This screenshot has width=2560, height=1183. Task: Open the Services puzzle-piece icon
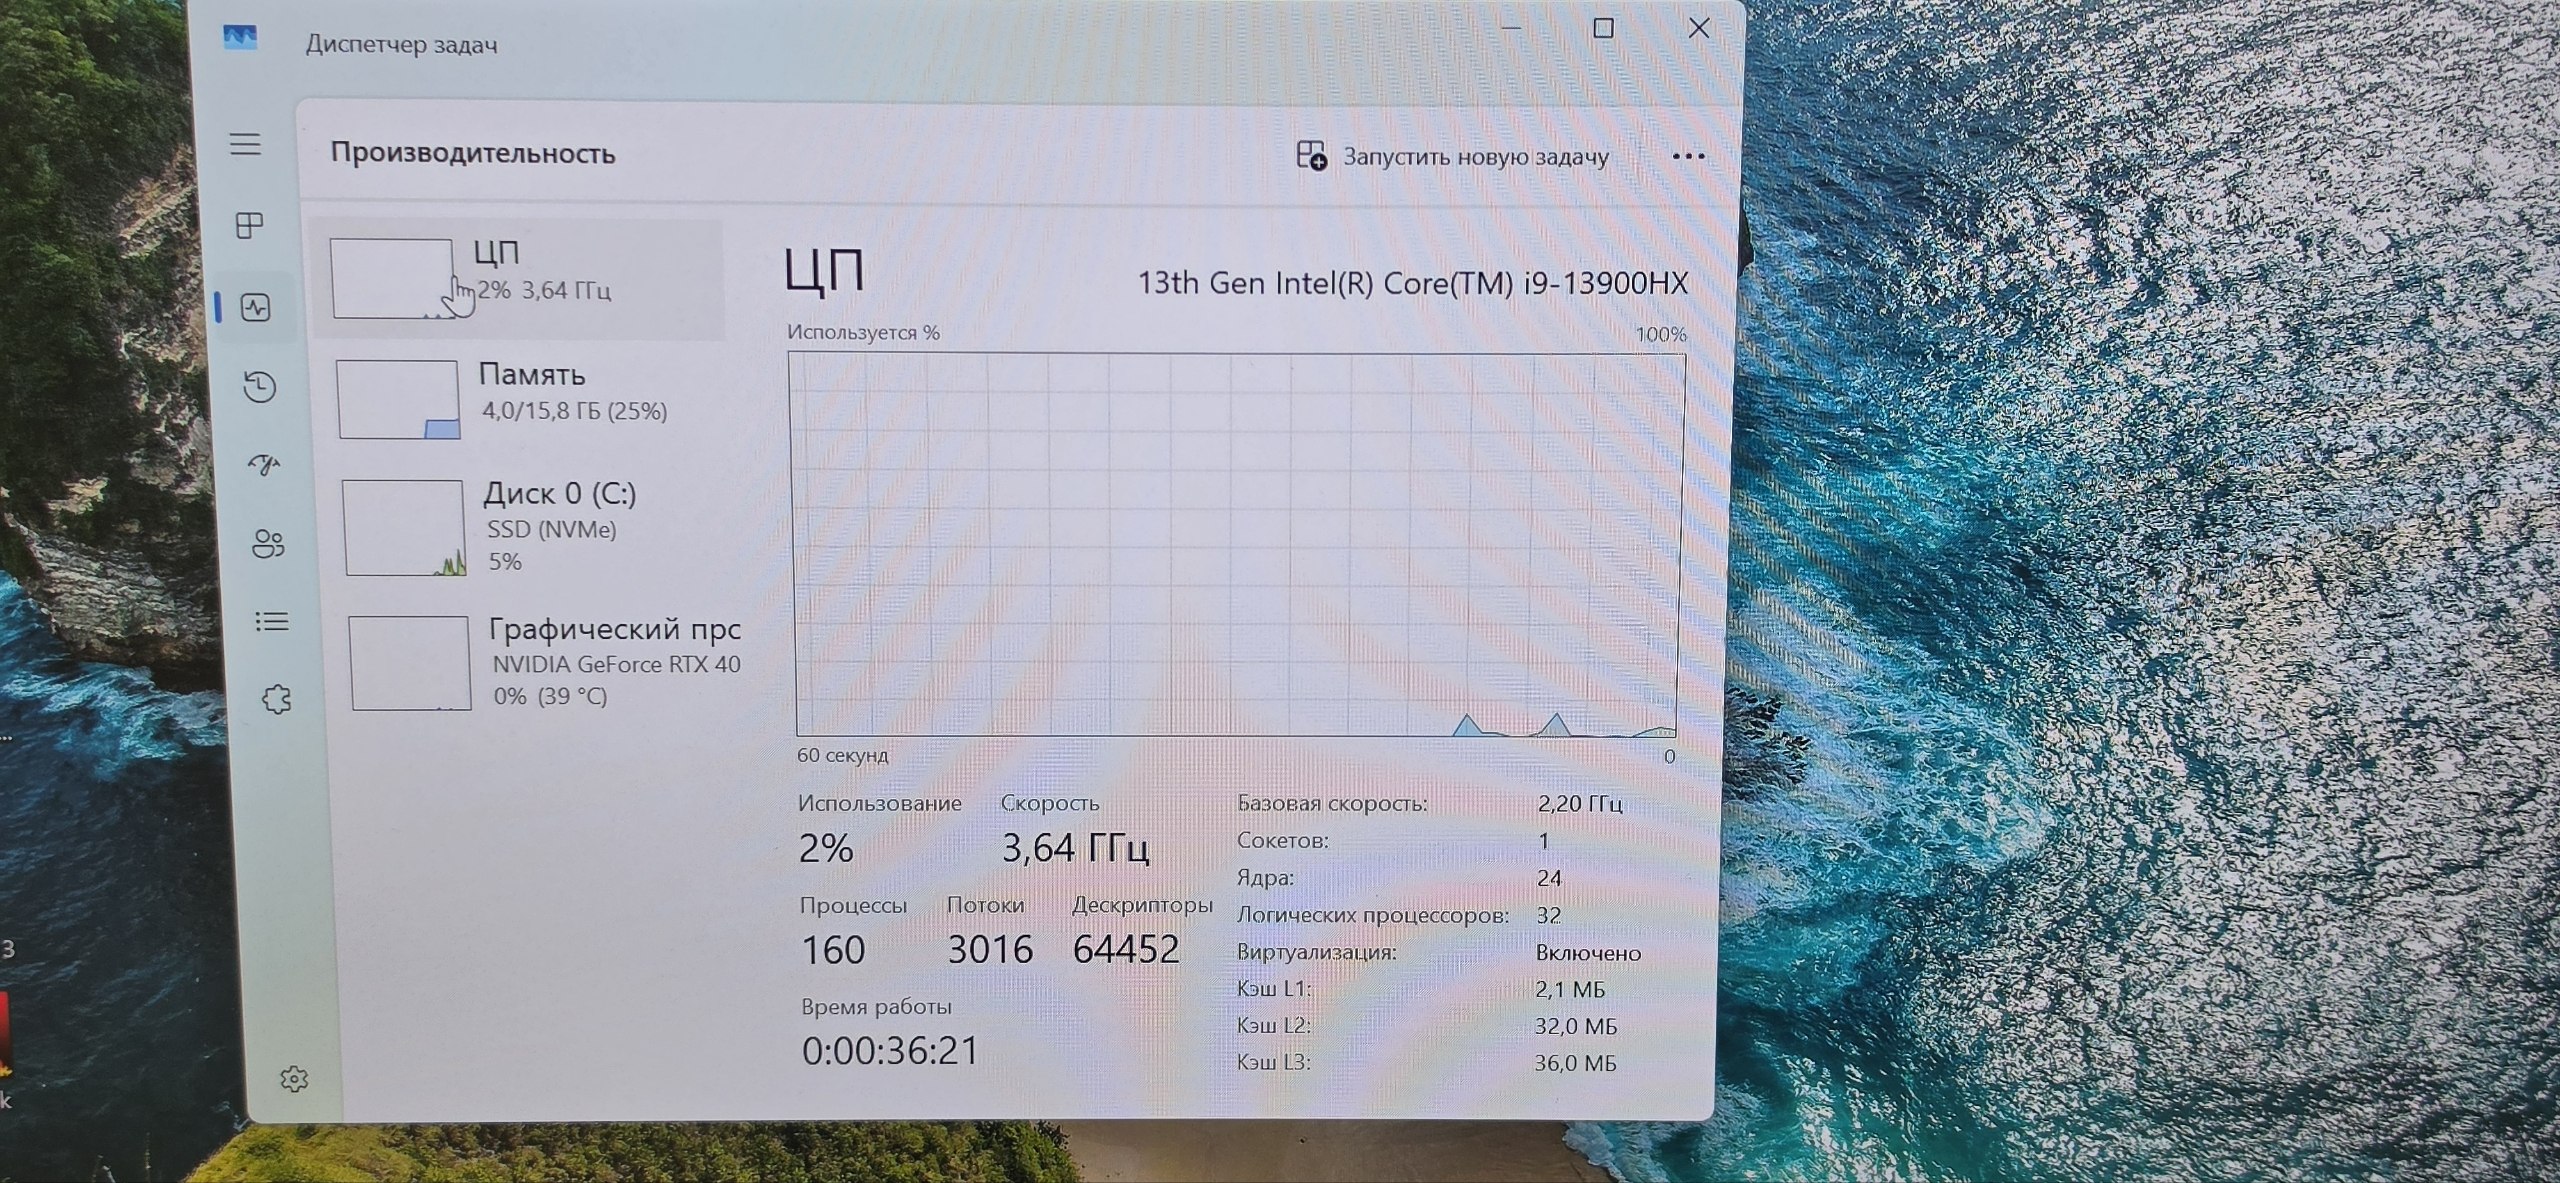tap(277, 699)
